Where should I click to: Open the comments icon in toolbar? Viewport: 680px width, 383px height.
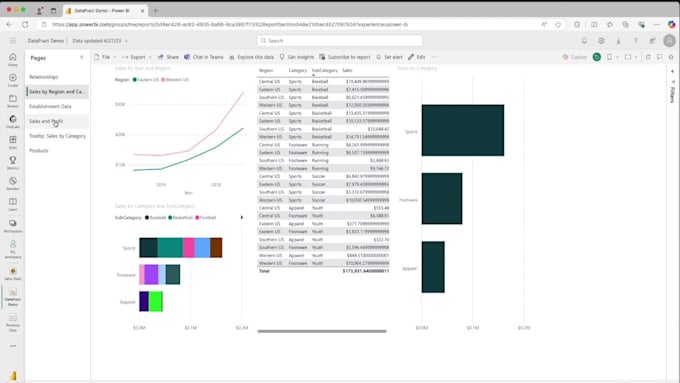[659, 57]
